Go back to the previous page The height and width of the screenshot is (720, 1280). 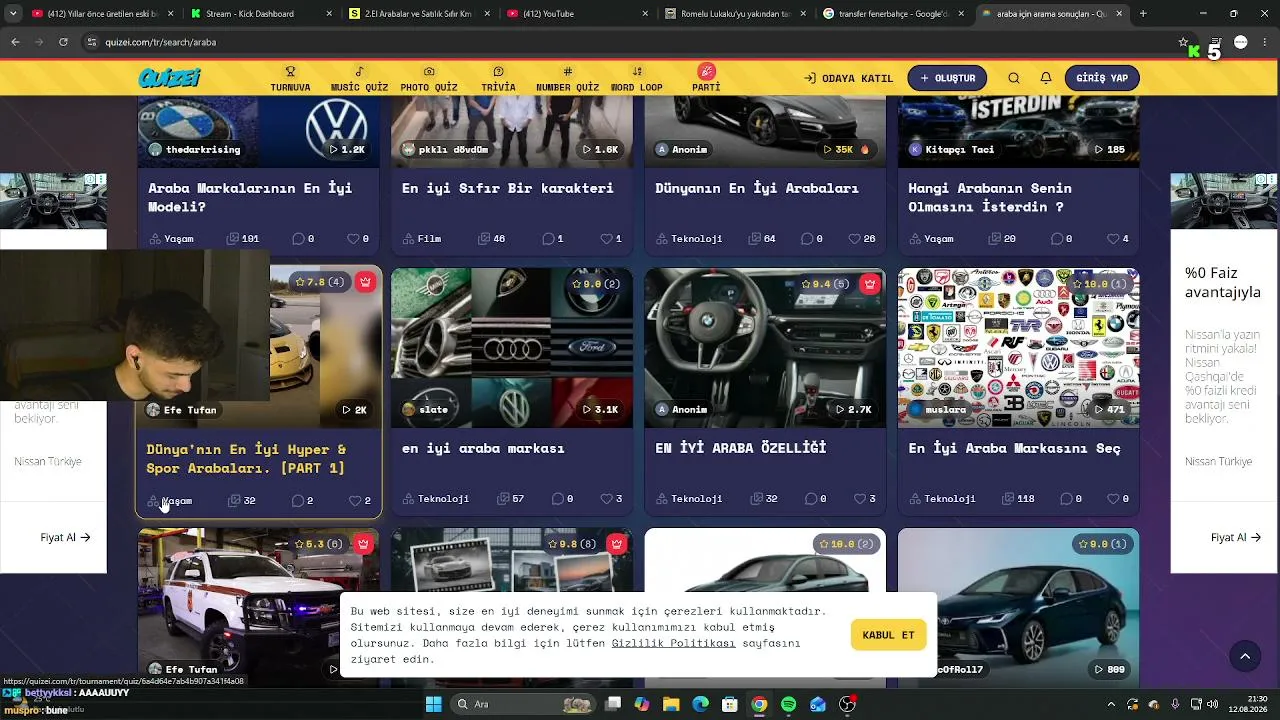pyautogui.click(x=15, y=42)
